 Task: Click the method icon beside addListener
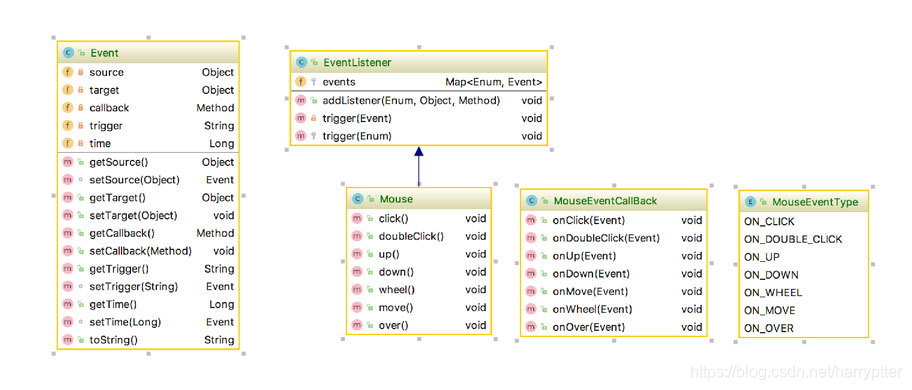tap(301, 101)
